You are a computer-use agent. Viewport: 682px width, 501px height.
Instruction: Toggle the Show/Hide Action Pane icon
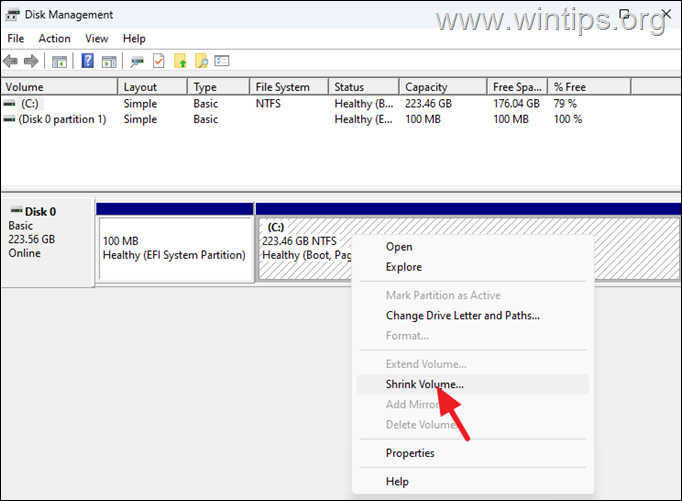point(107,62)
